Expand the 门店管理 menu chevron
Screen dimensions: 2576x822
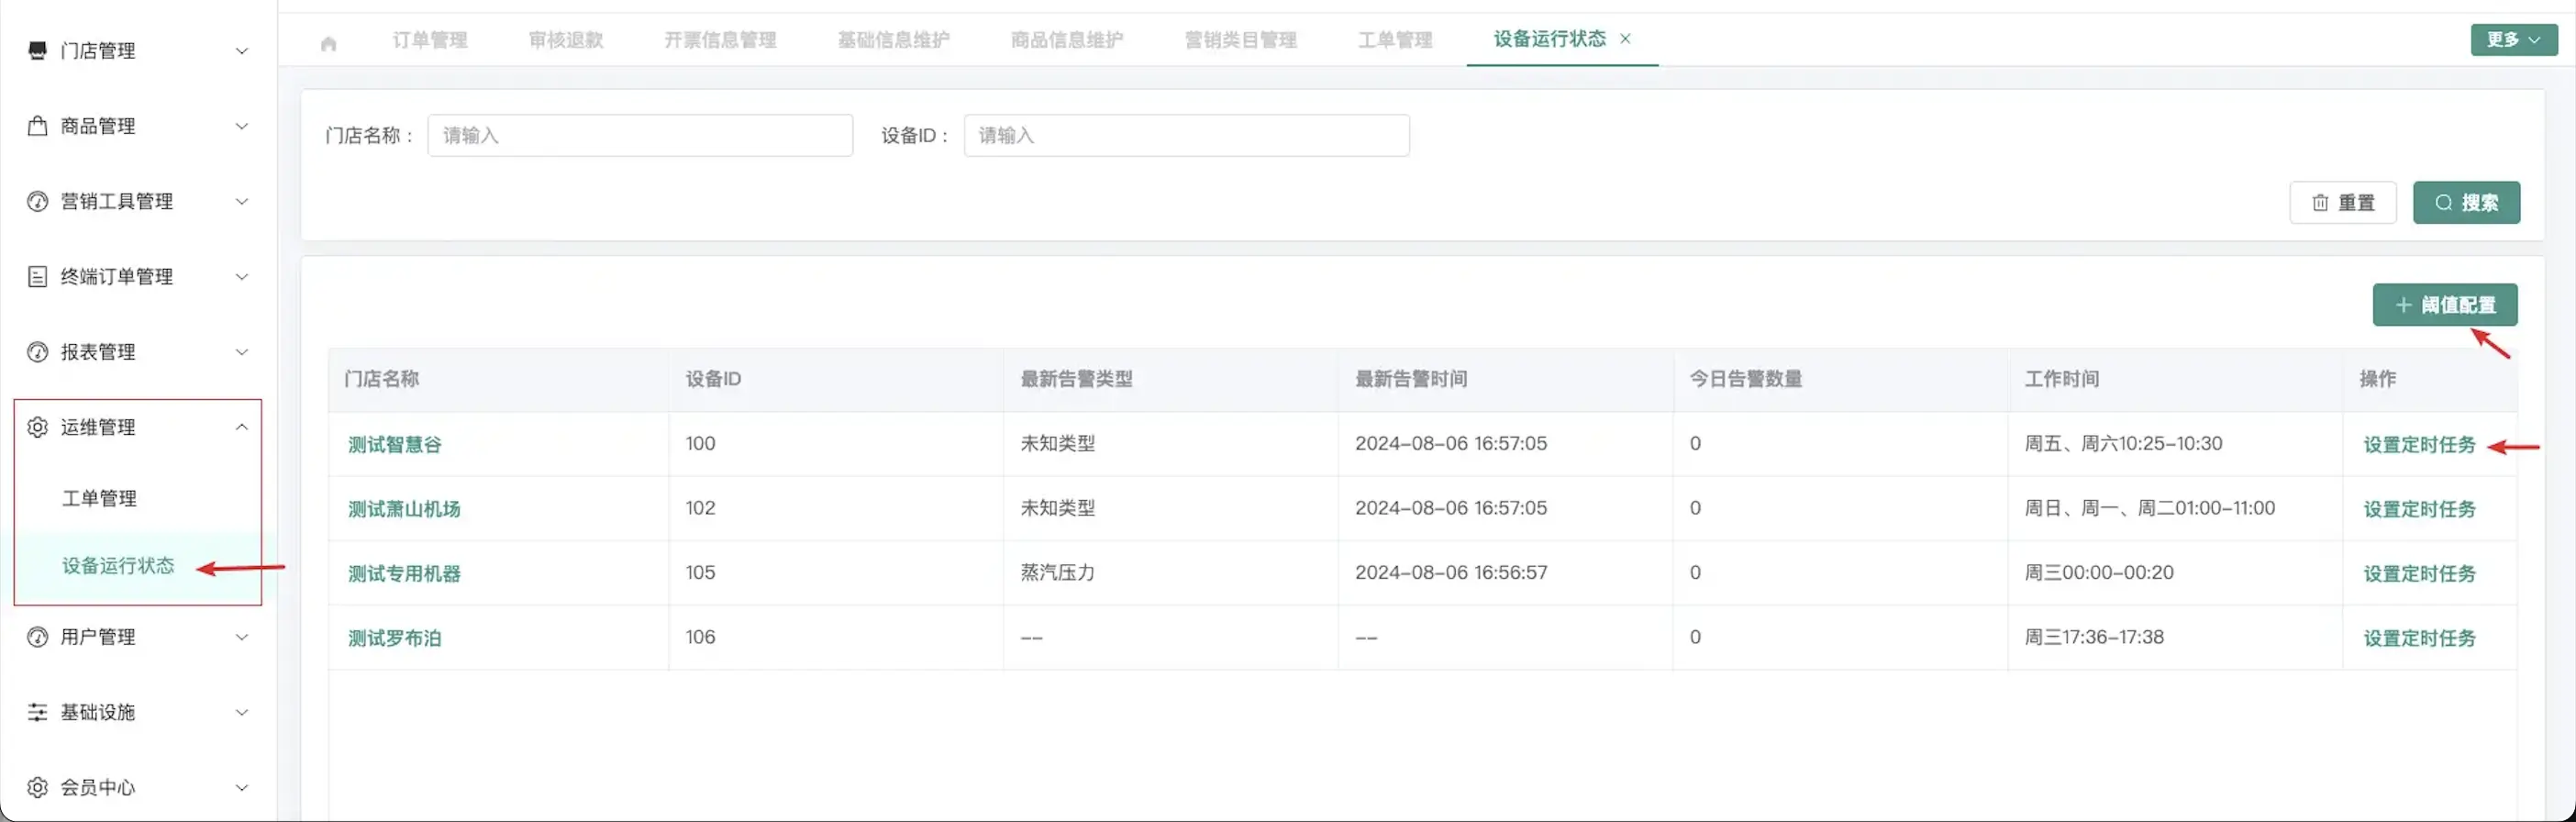[x=242, y=51]
